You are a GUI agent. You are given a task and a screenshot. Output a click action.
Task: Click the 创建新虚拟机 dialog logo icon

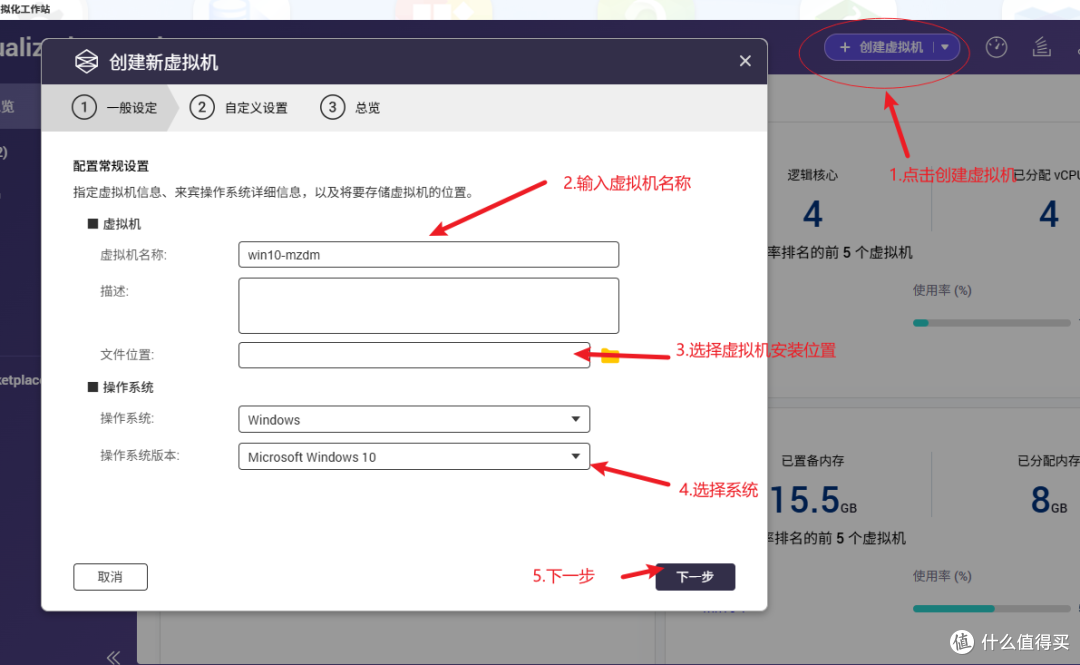(x=86, y=61)
